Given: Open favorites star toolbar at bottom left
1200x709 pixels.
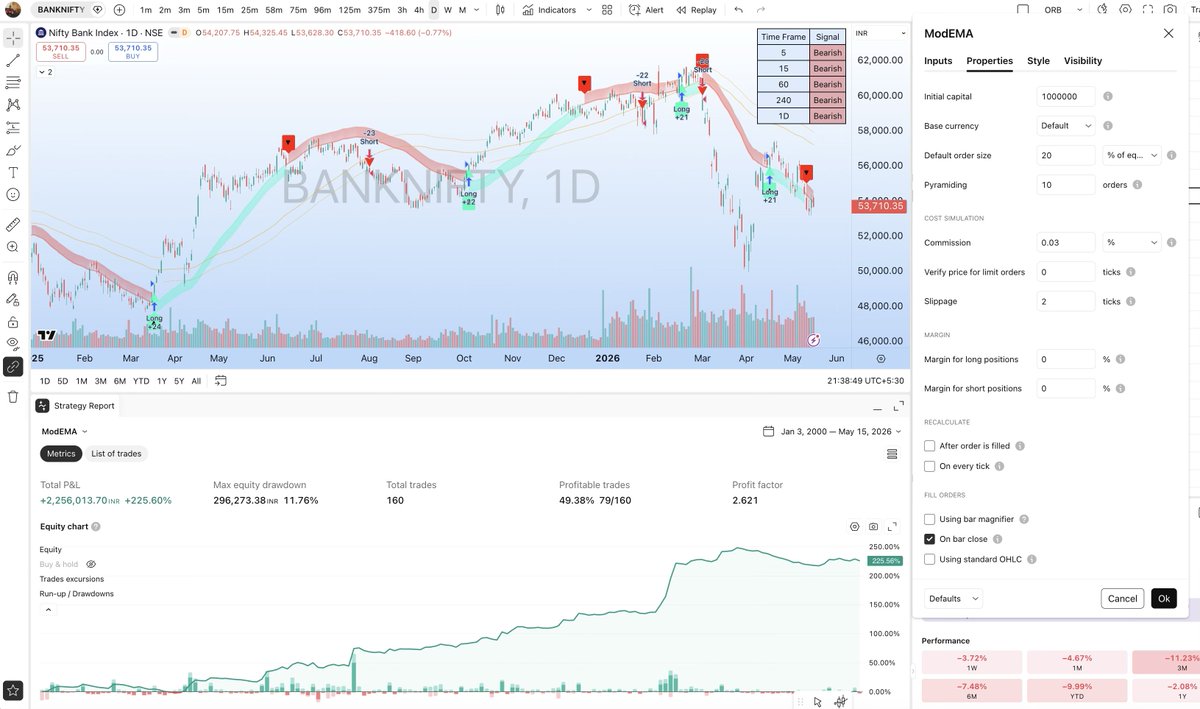Looking at the screenshot, I should tap(13, 690).
